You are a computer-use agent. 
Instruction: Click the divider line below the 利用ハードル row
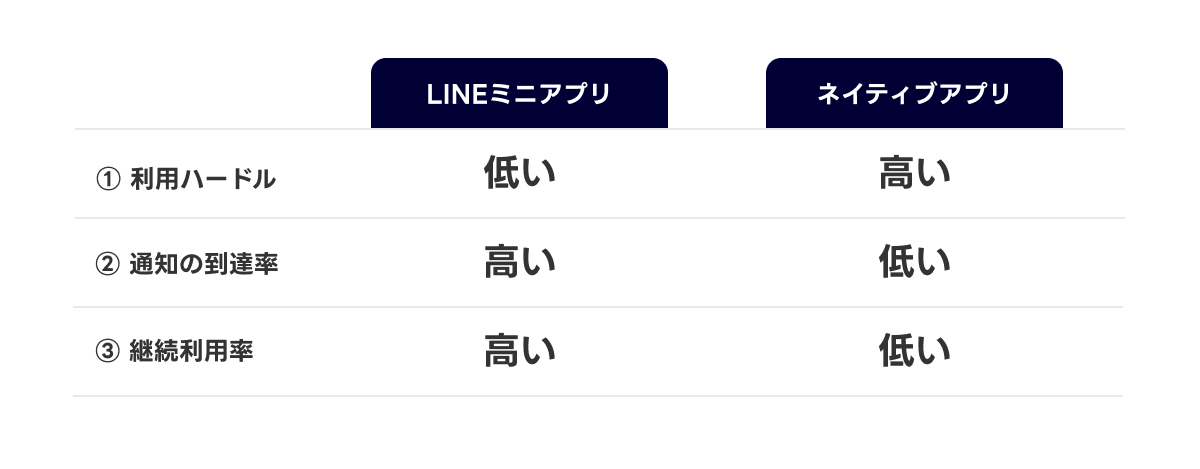click(598, 218)
